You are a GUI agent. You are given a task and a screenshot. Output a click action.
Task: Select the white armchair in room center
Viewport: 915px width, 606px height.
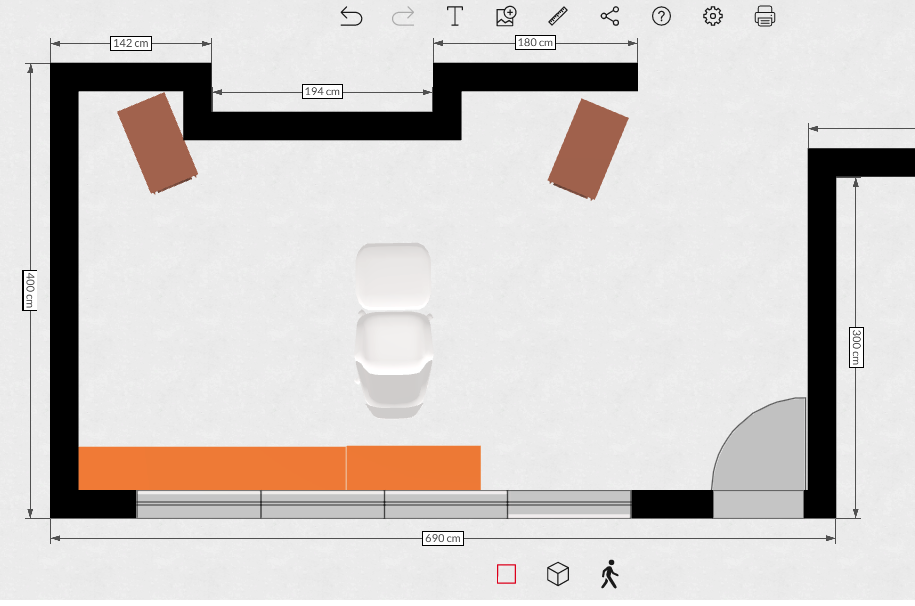(393, 330)
